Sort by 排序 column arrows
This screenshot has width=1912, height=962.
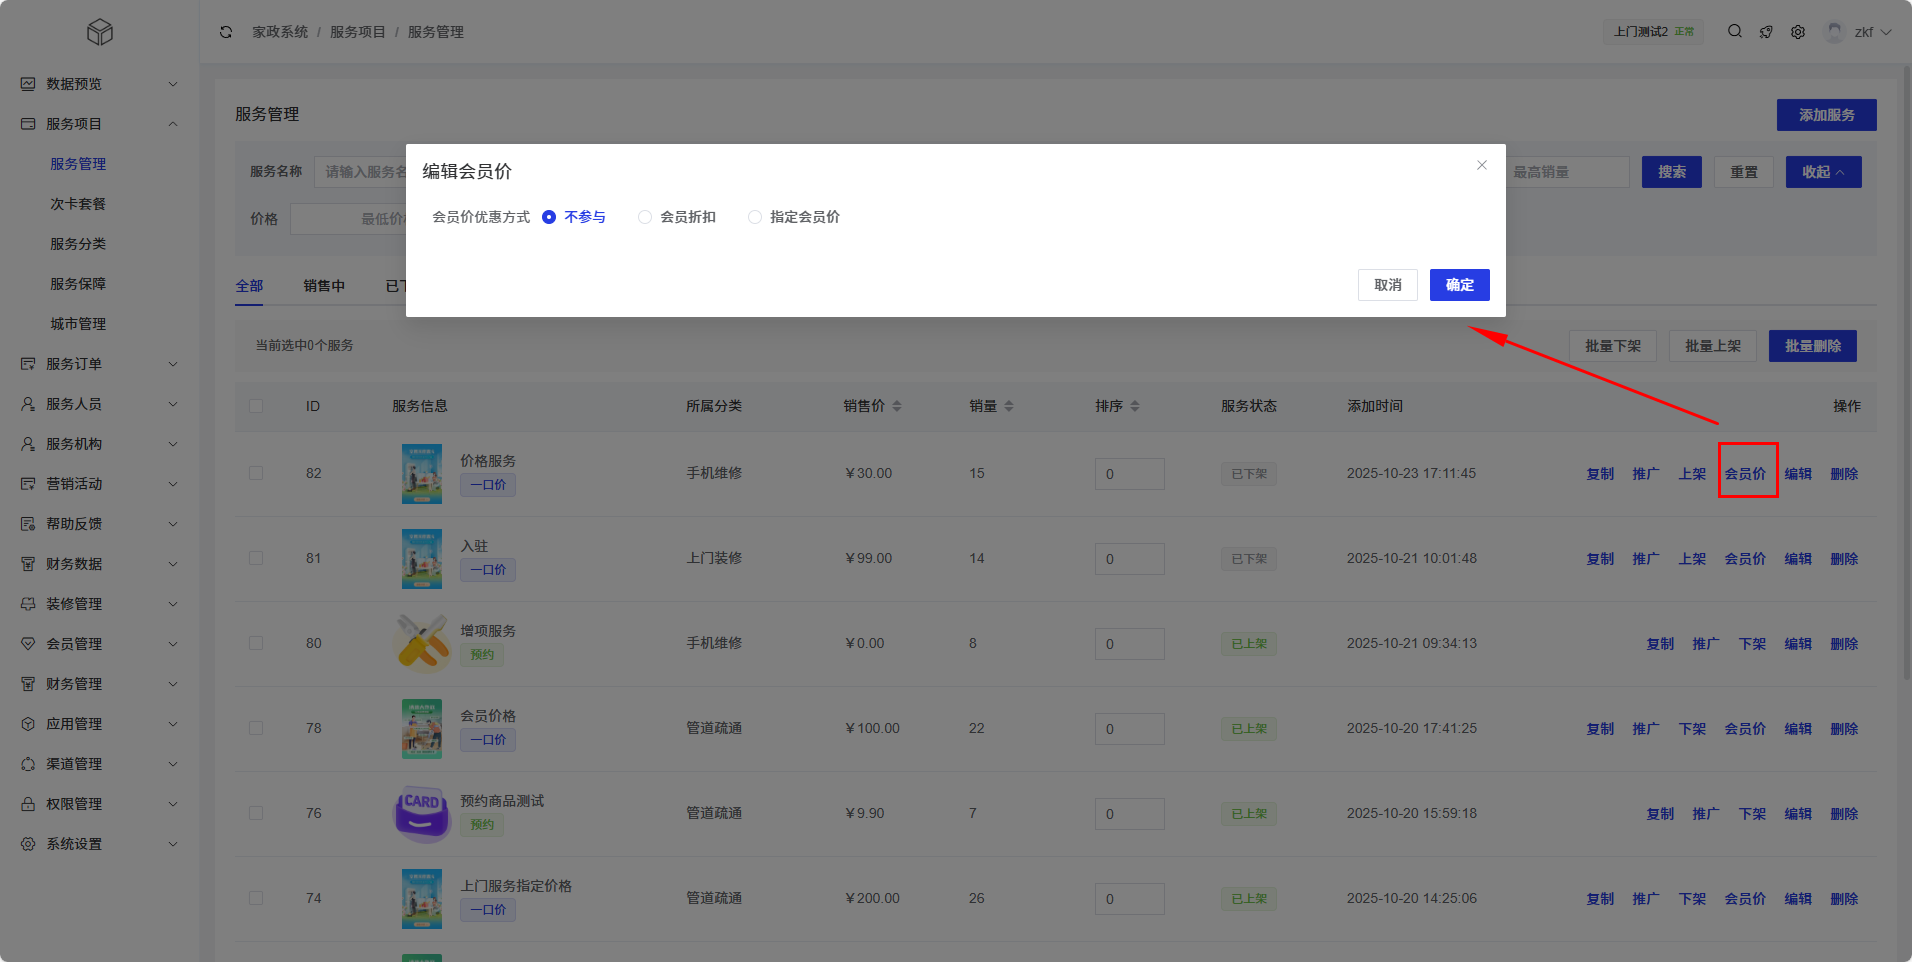click(1135, 406)
